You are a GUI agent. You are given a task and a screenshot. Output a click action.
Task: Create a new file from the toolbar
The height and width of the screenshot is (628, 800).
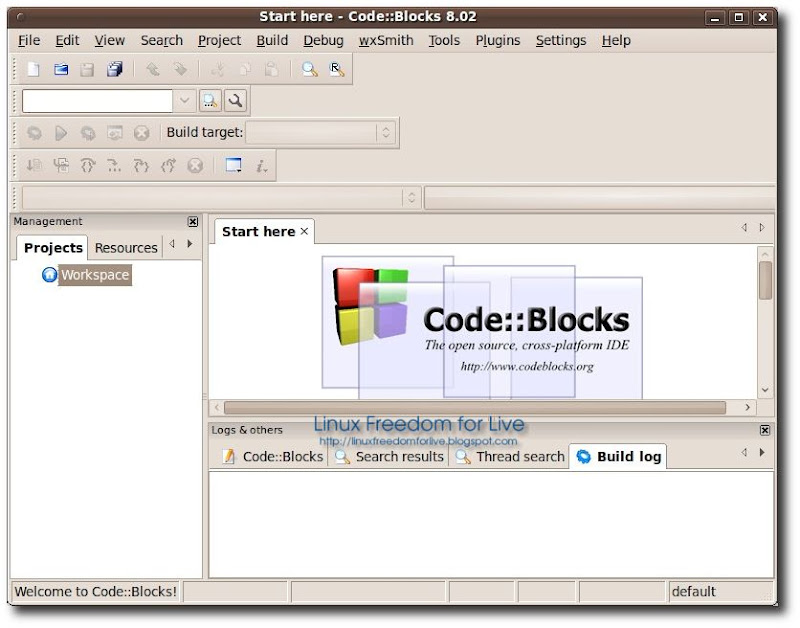tap(34, 69)
